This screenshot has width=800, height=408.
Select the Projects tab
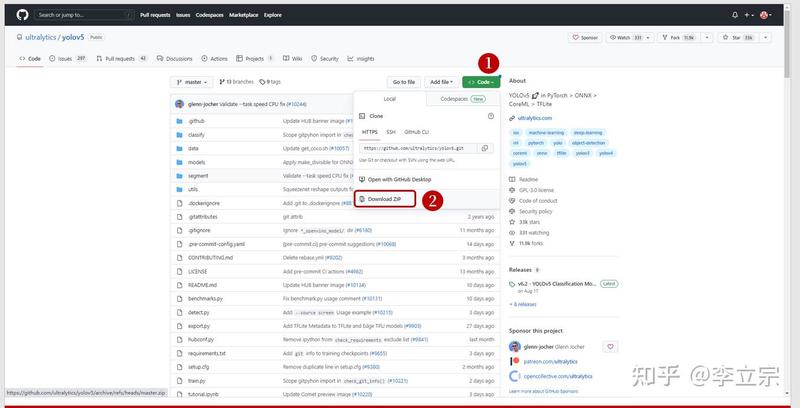click(255, 59)
